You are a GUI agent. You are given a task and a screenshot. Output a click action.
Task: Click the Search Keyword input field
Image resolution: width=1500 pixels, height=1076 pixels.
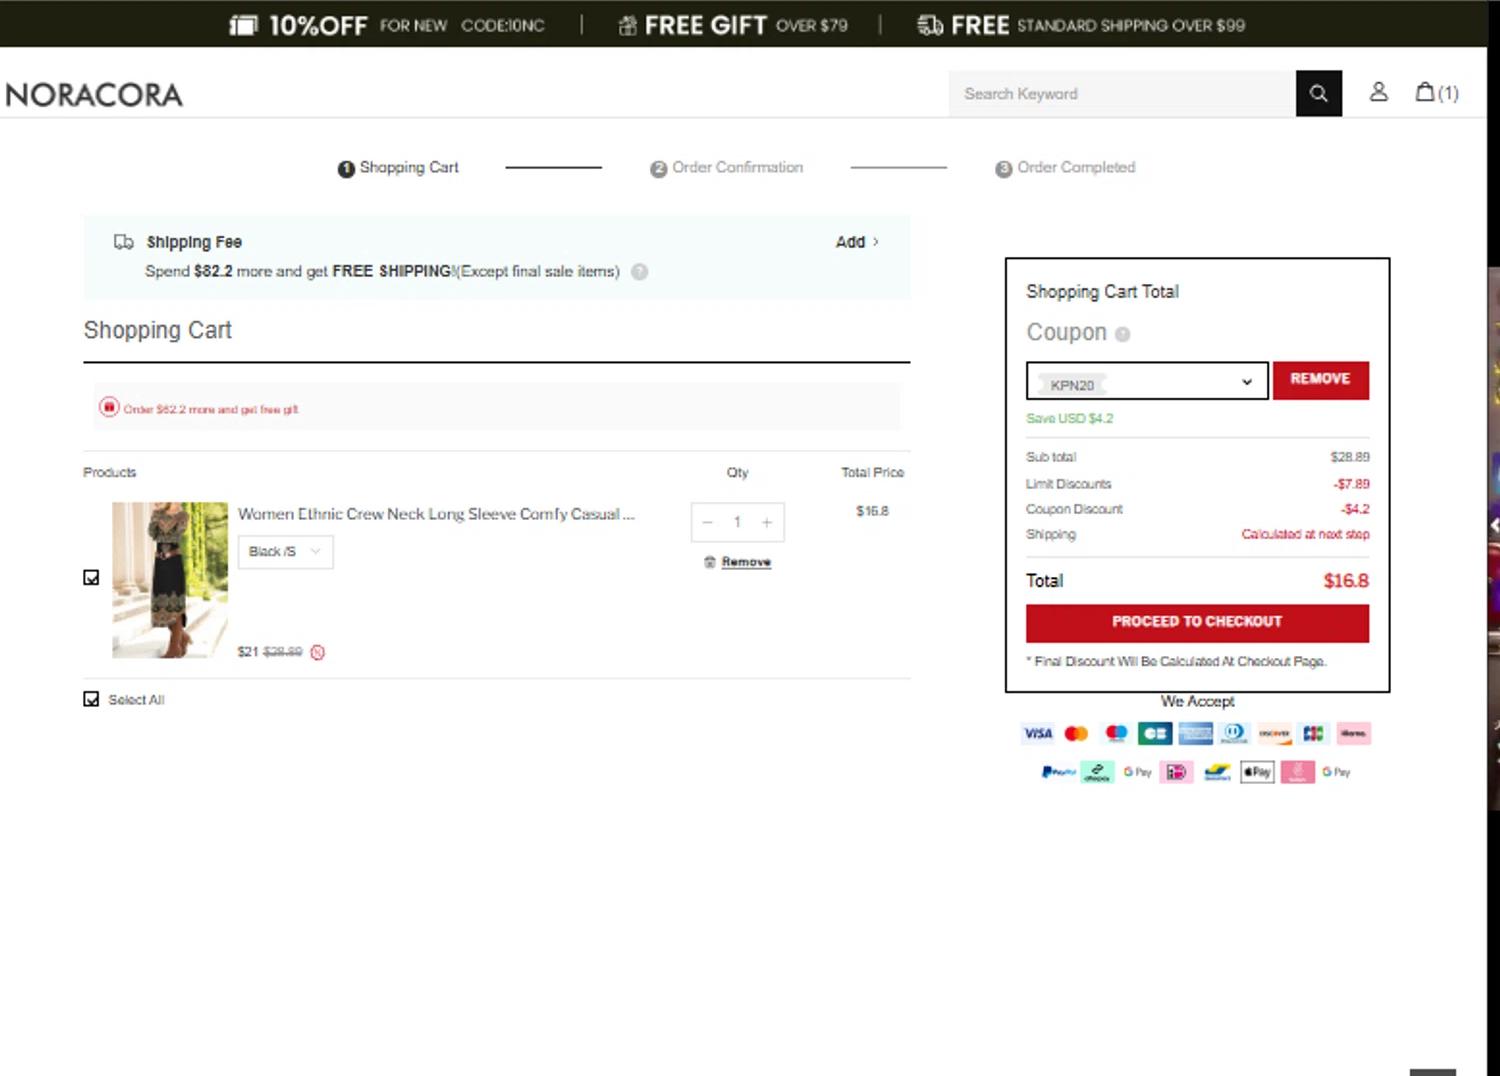pyautogui.click(x=1122, y=93)
